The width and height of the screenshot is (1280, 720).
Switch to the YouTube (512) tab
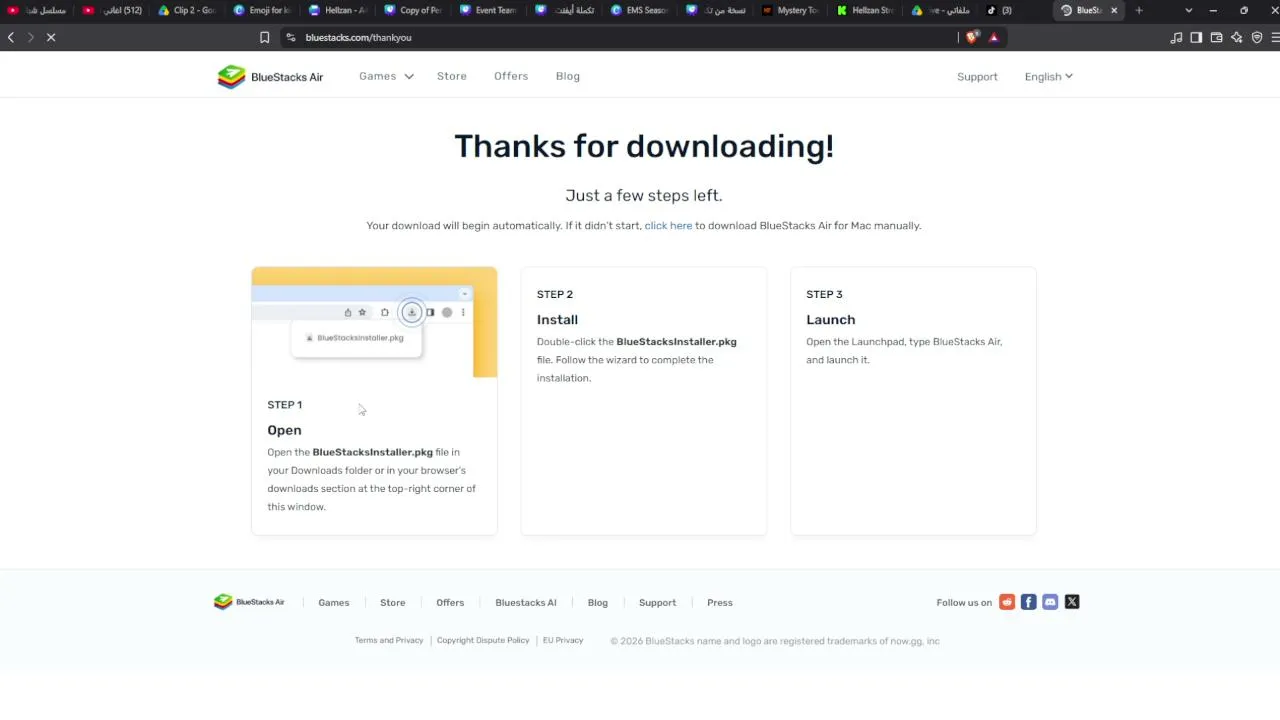click(x=113, y=10)
